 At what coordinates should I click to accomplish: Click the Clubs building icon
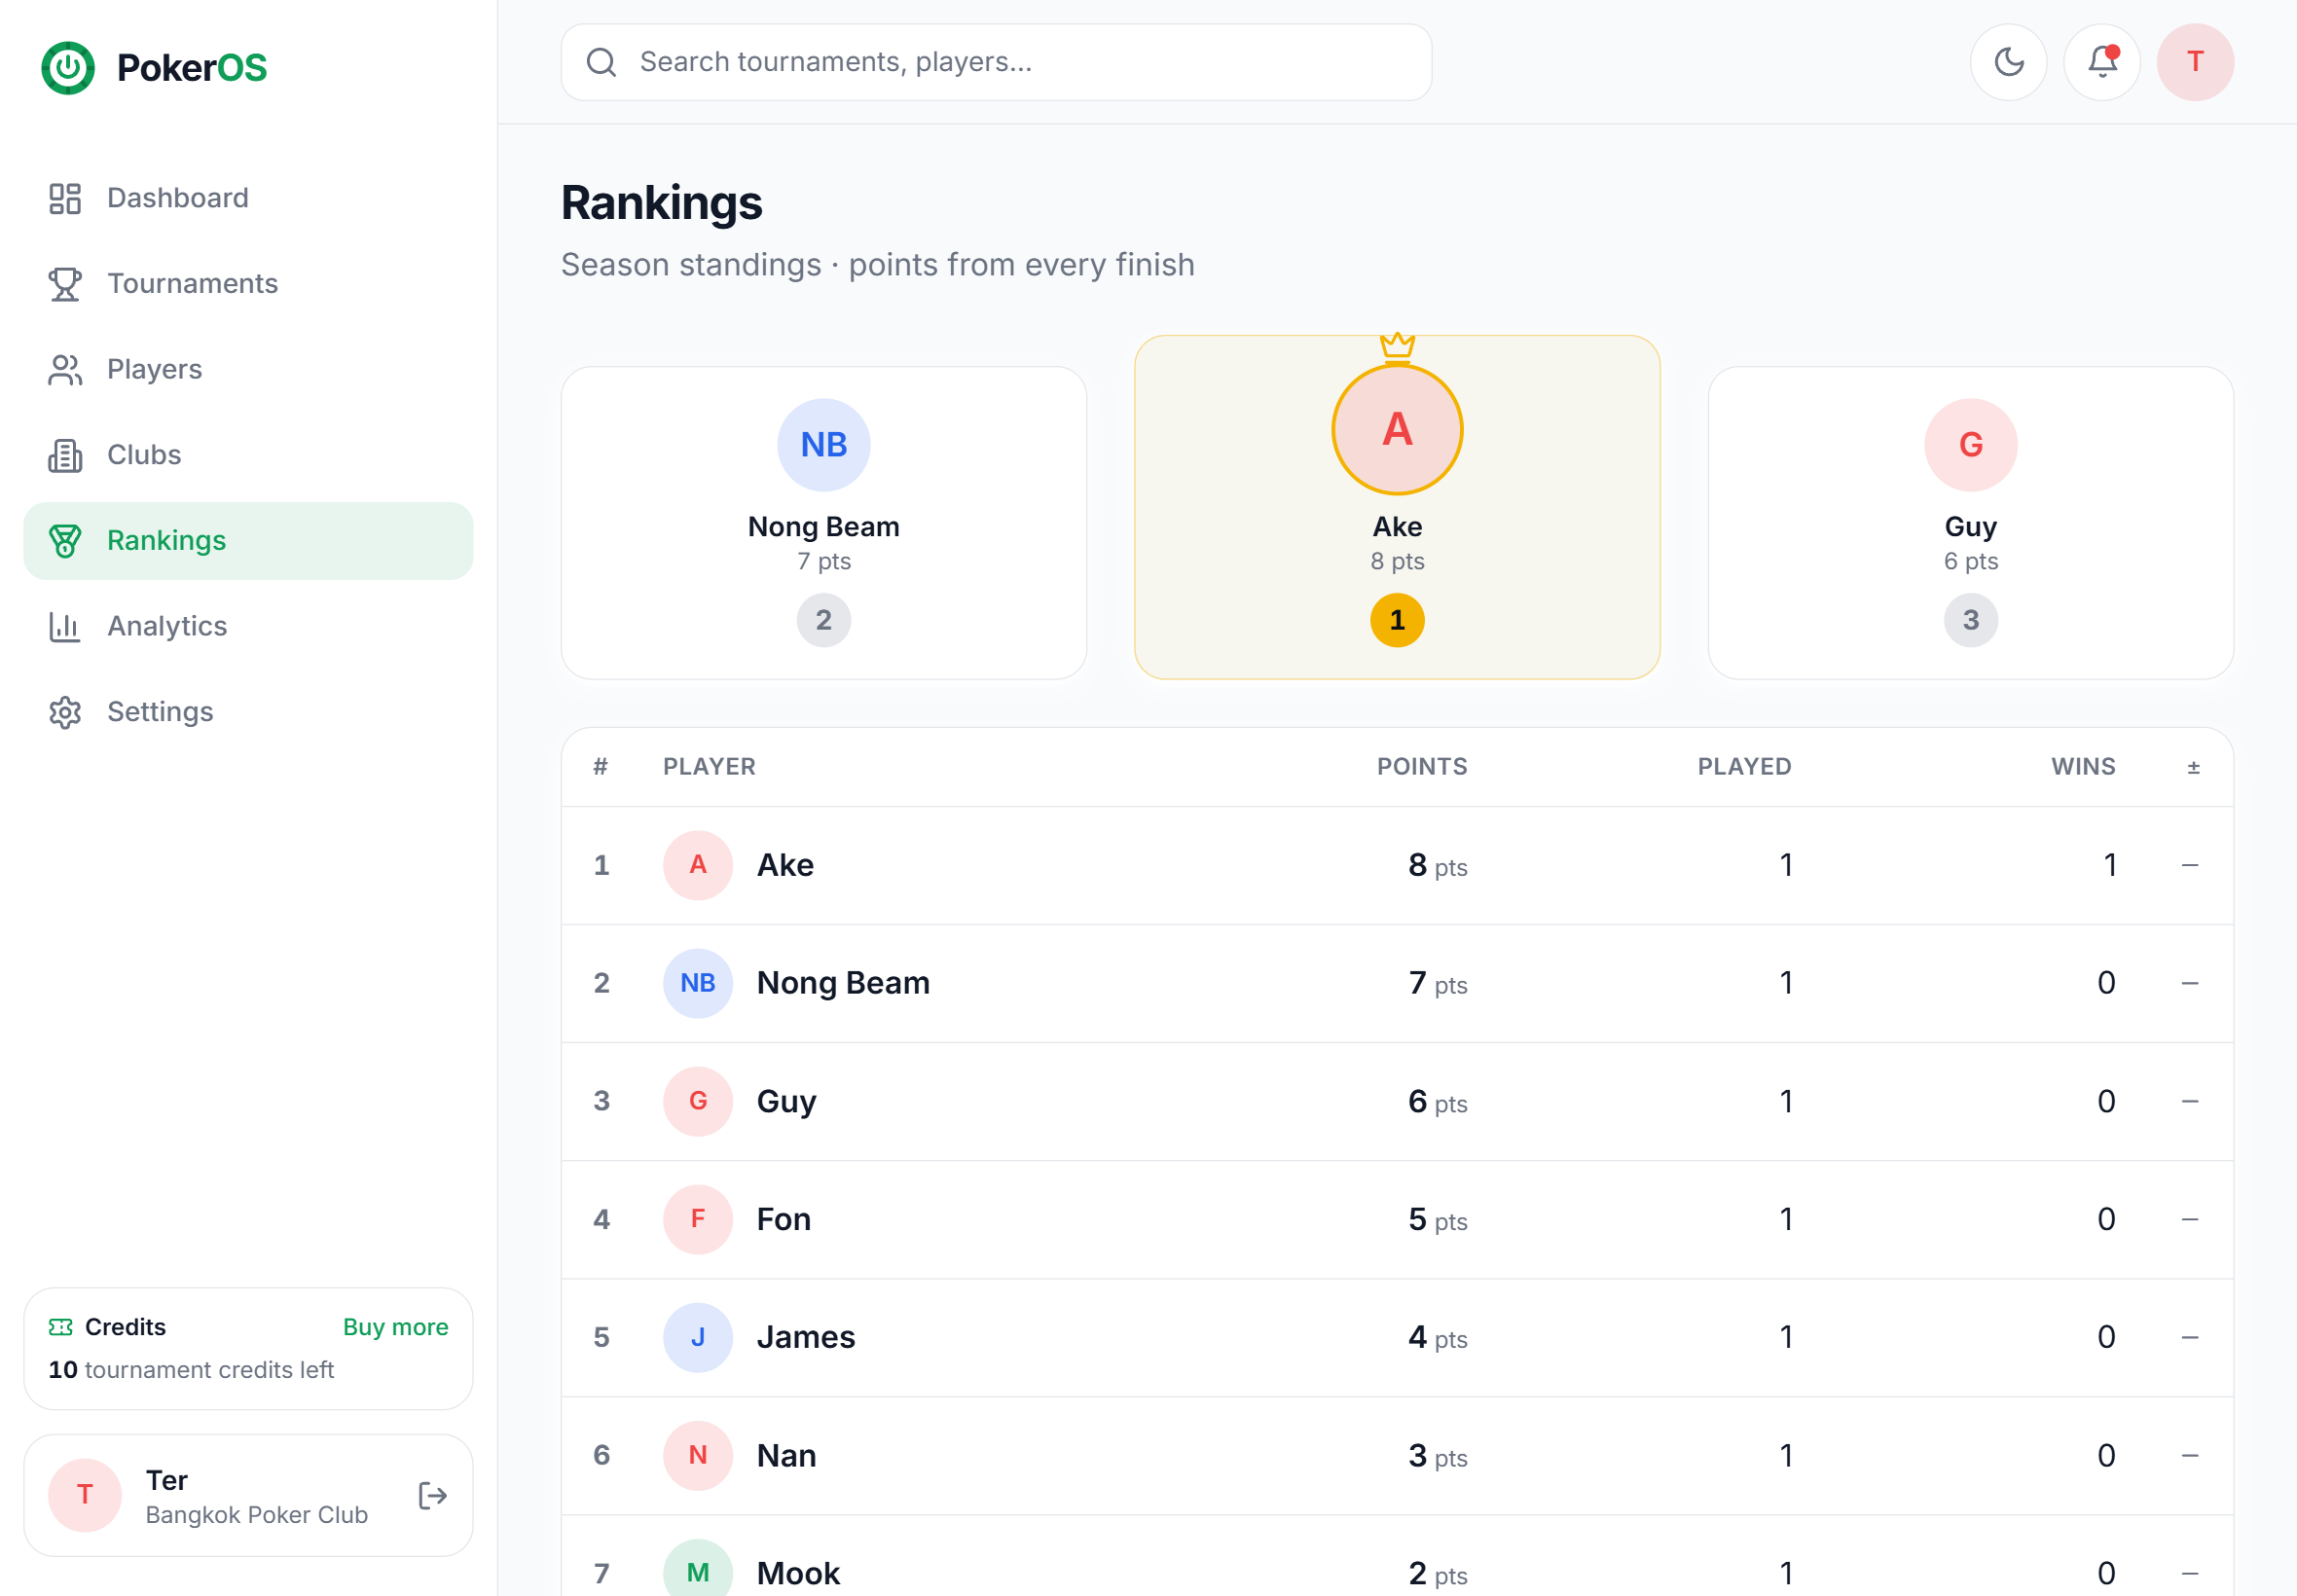pos(65,455)
